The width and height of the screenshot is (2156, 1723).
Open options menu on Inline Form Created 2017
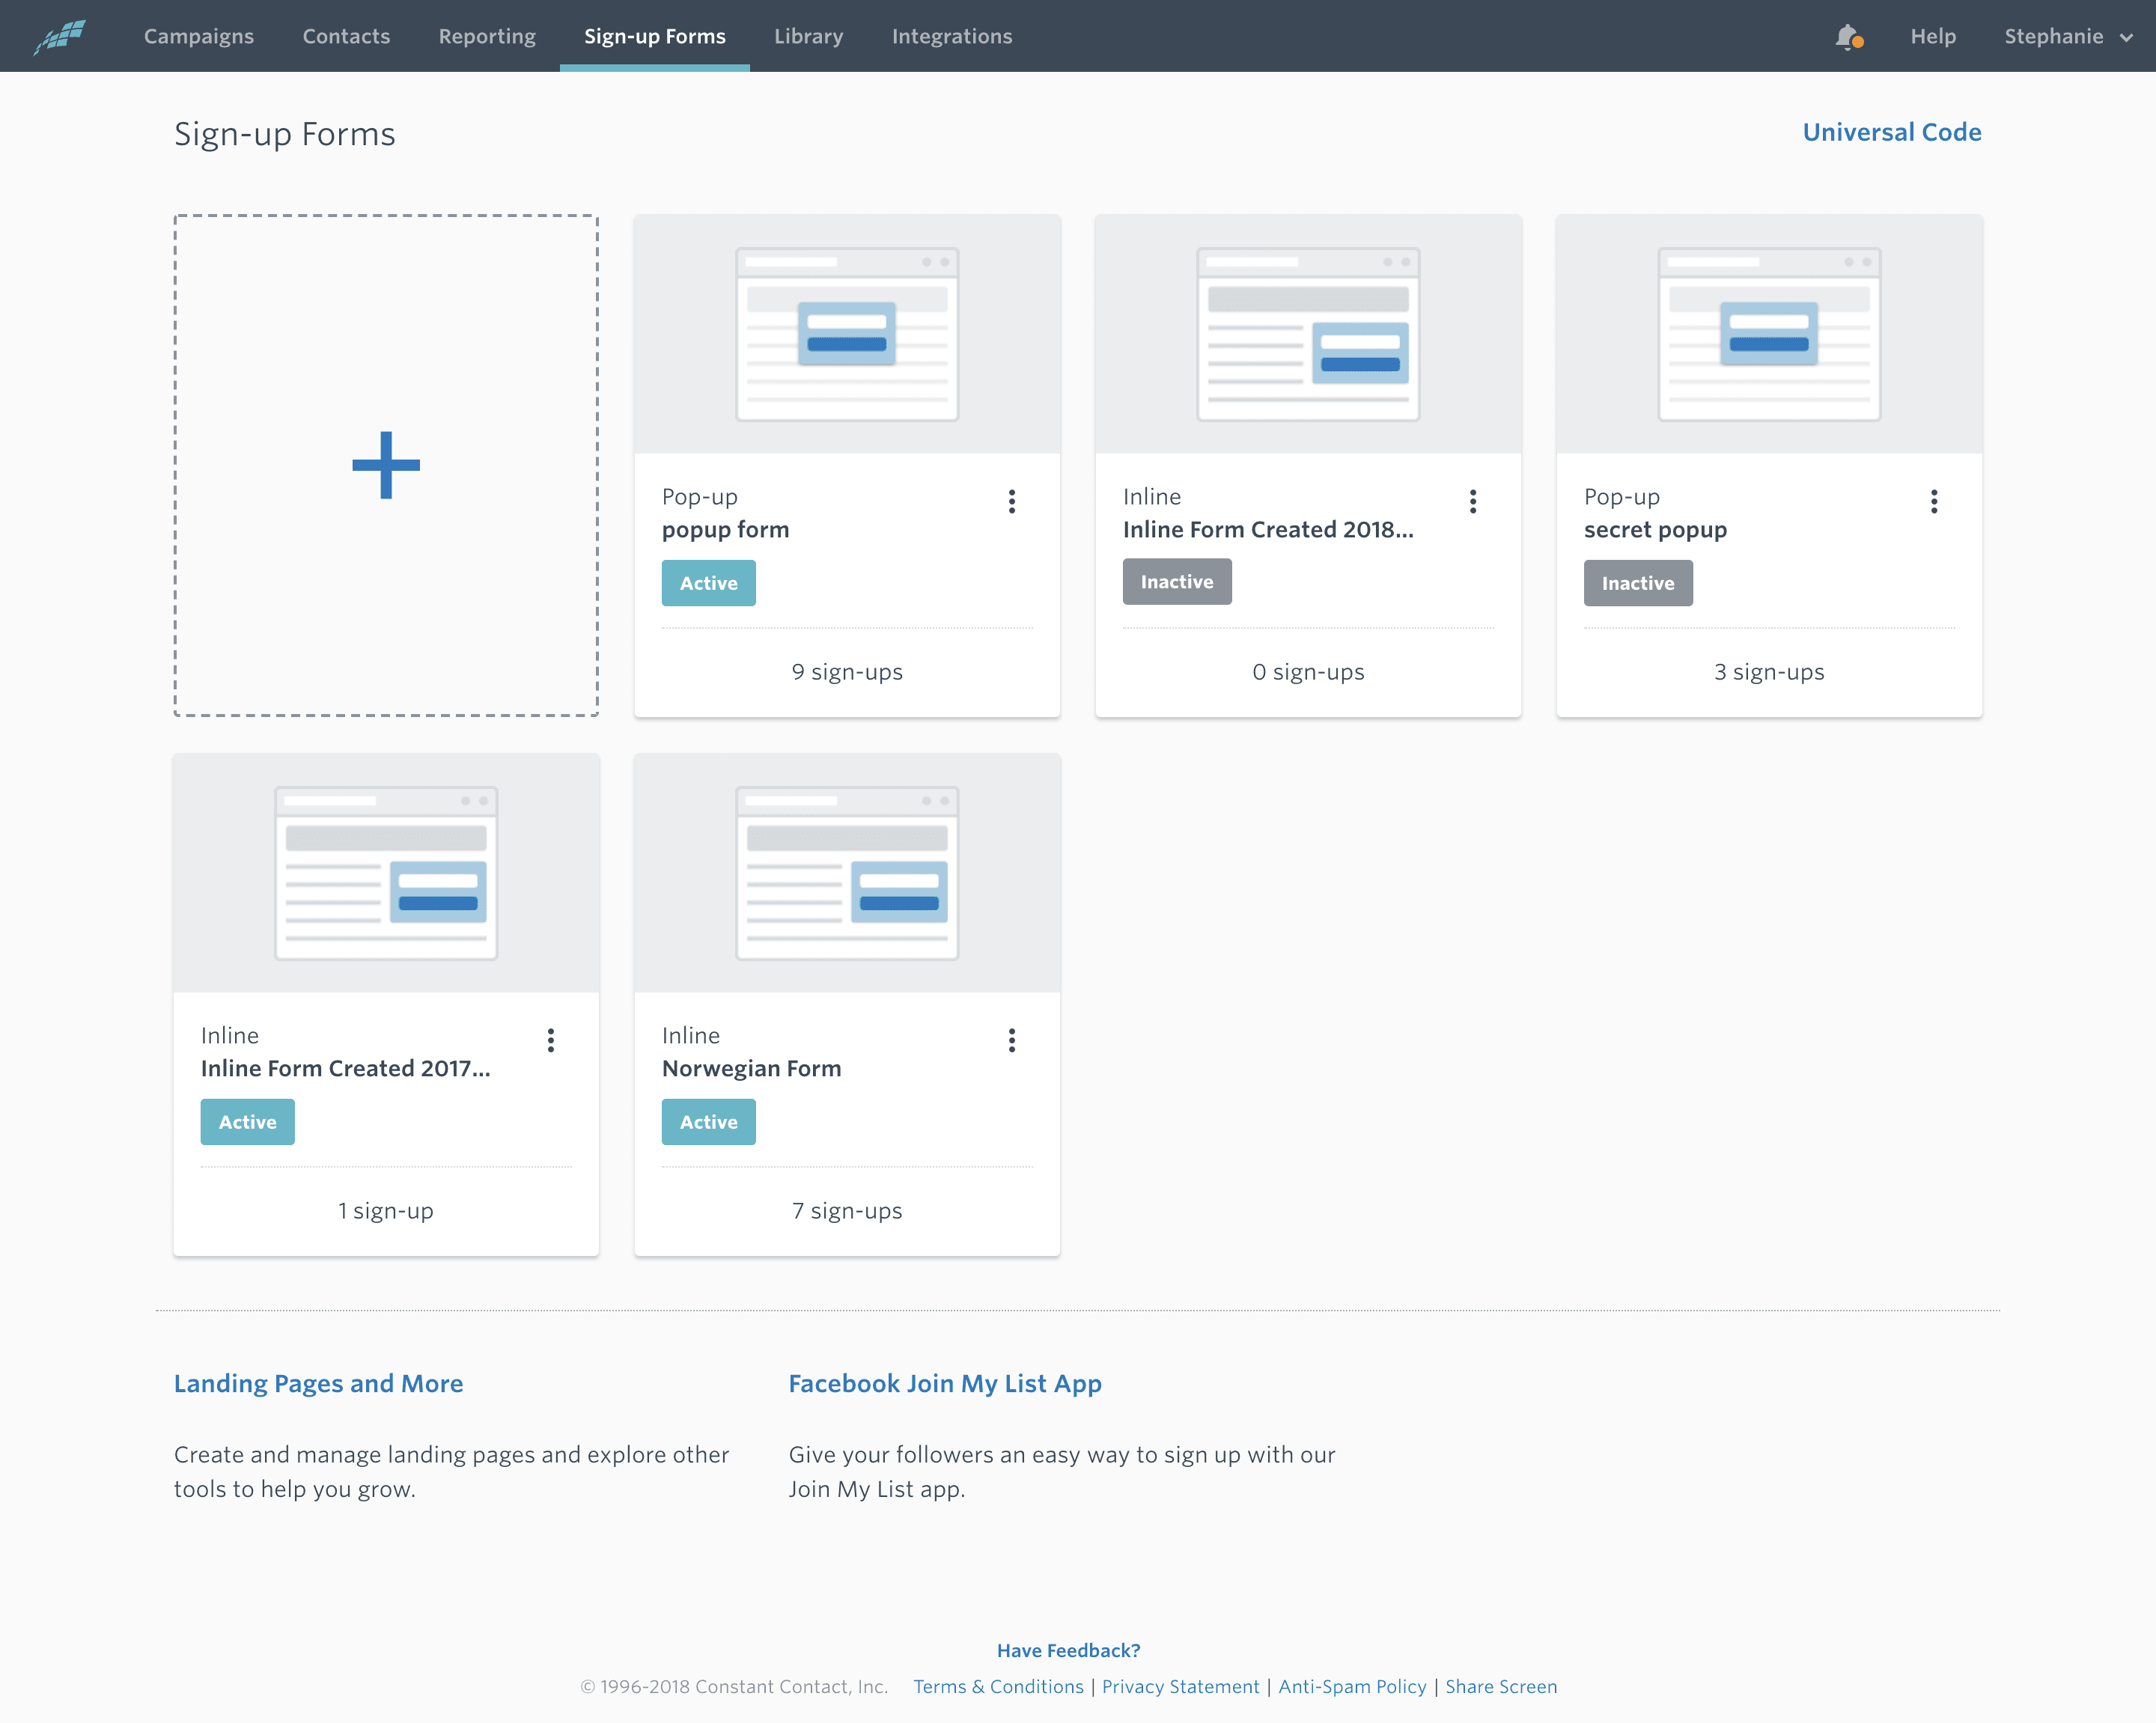tap(551, 1041)
